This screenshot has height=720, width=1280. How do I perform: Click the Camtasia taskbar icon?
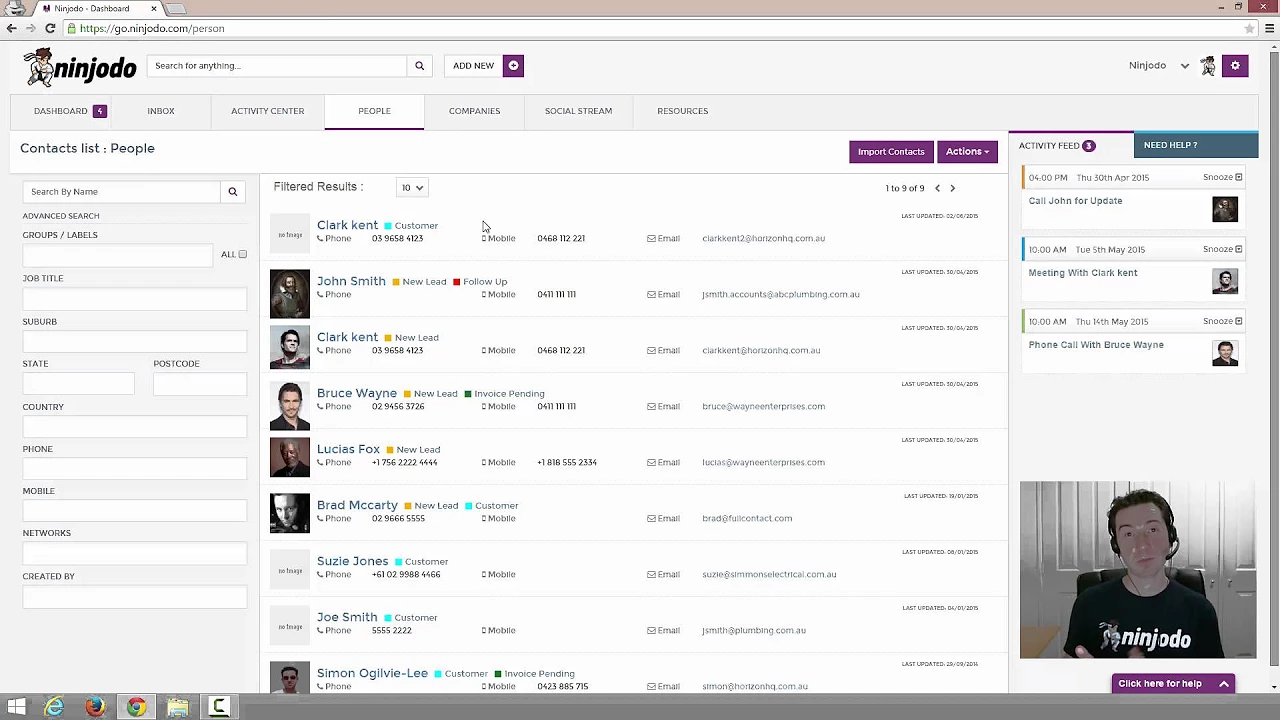218,707
